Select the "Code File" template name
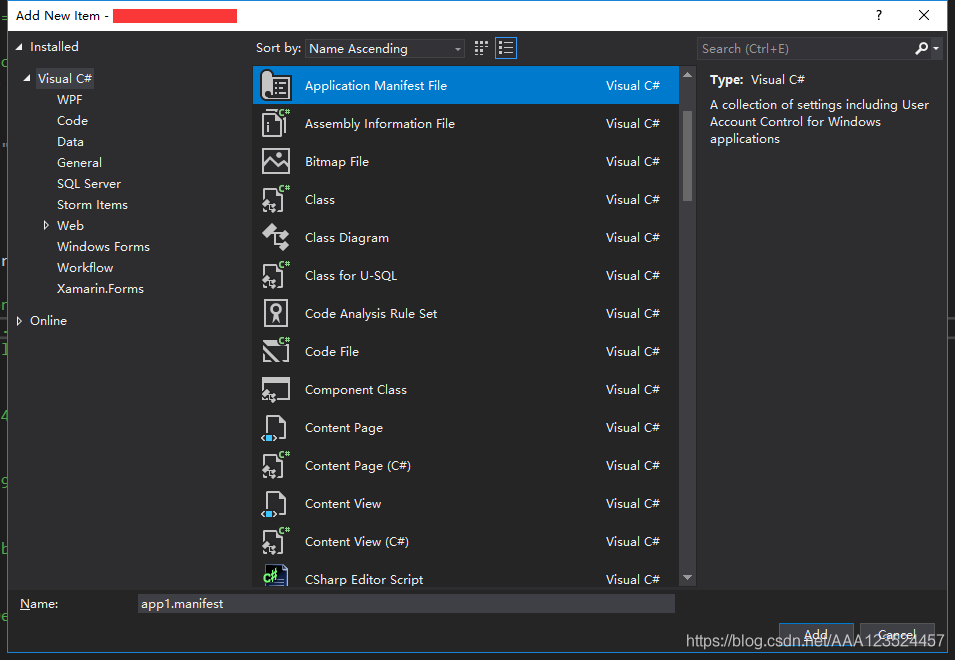 [x=332, y=351]
